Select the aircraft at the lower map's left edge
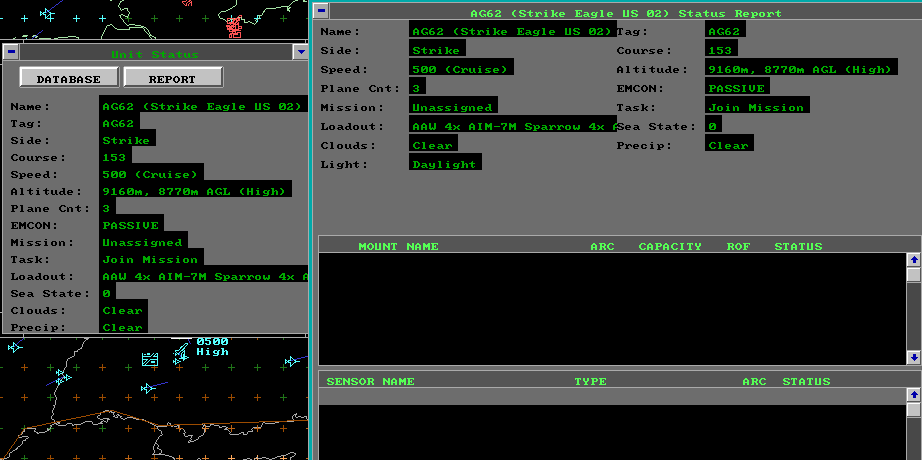The image size is (922, 460). pos(15,347)
